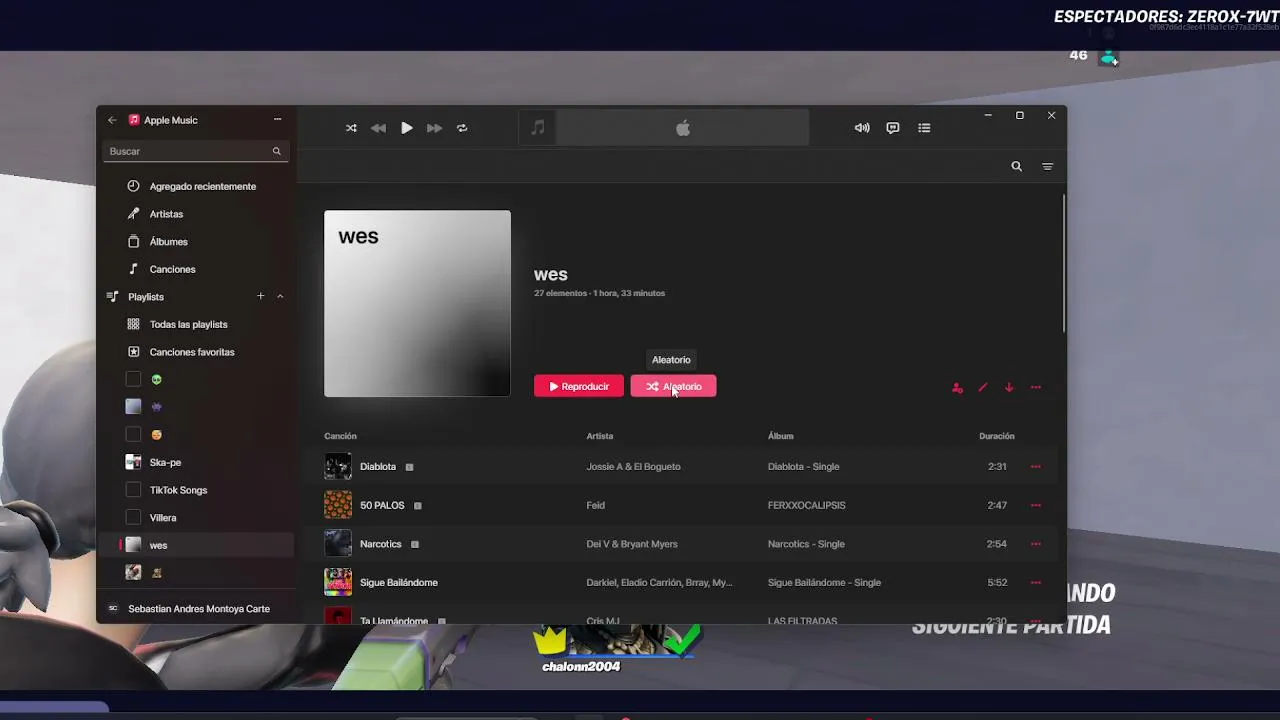Screen dimensions: 1280x720
Task: Show the lyrics panel
Action: (893, 128)
